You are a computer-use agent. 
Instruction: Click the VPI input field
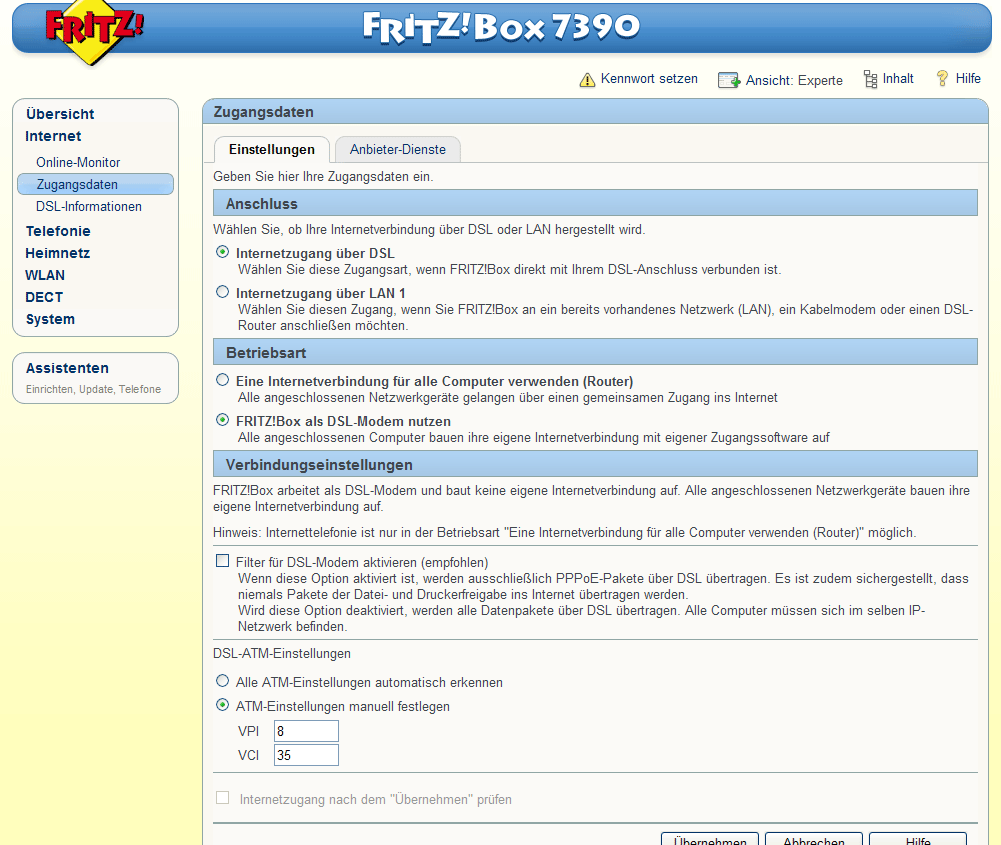click(306, 731)
